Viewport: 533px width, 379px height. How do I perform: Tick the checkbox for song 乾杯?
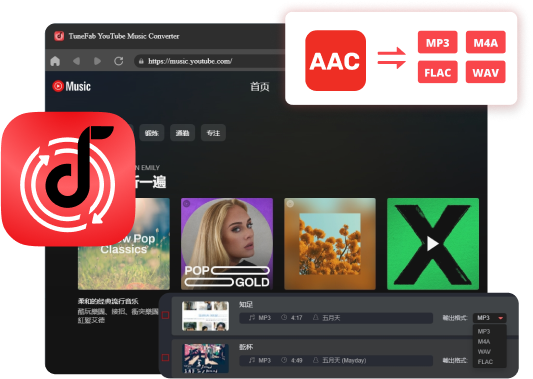166,358
